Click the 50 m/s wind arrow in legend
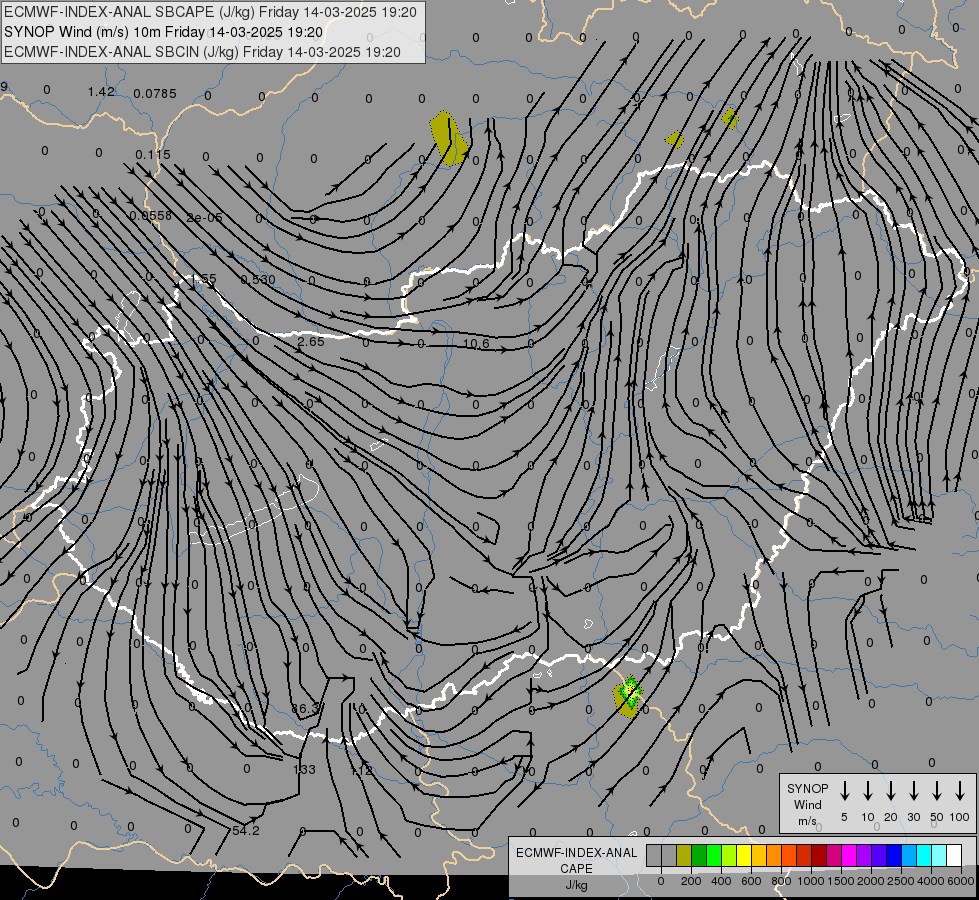This screenshot has height=900, width=979. (937, 791)
